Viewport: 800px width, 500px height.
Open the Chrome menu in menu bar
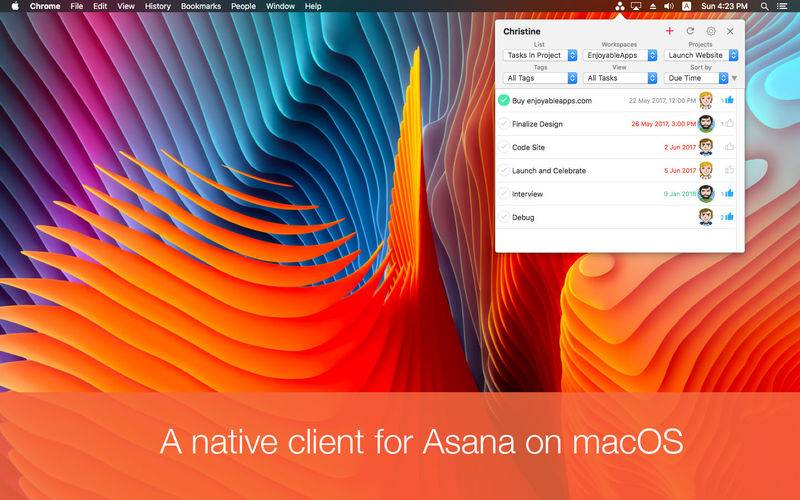coord(45,6)
